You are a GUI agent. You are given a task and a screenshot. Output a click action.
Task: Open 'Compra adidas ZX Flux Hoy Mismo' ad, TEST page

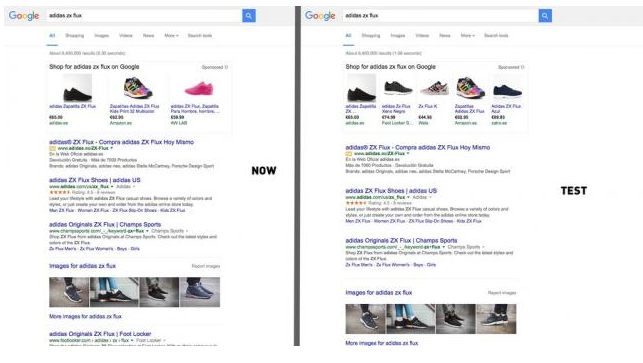(x=417, y=147)
